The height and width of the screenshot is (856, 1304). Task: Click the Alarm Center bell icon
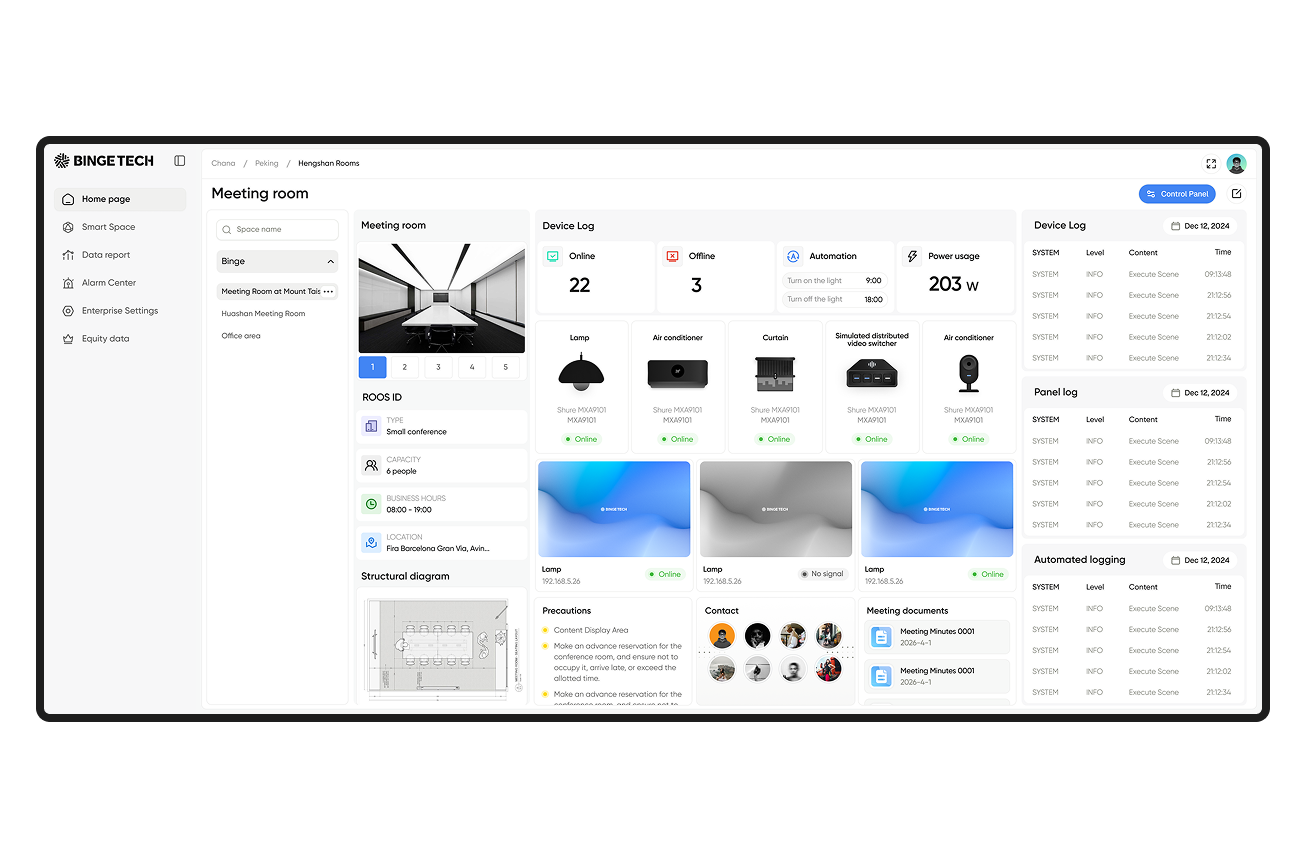coord(68,283)
